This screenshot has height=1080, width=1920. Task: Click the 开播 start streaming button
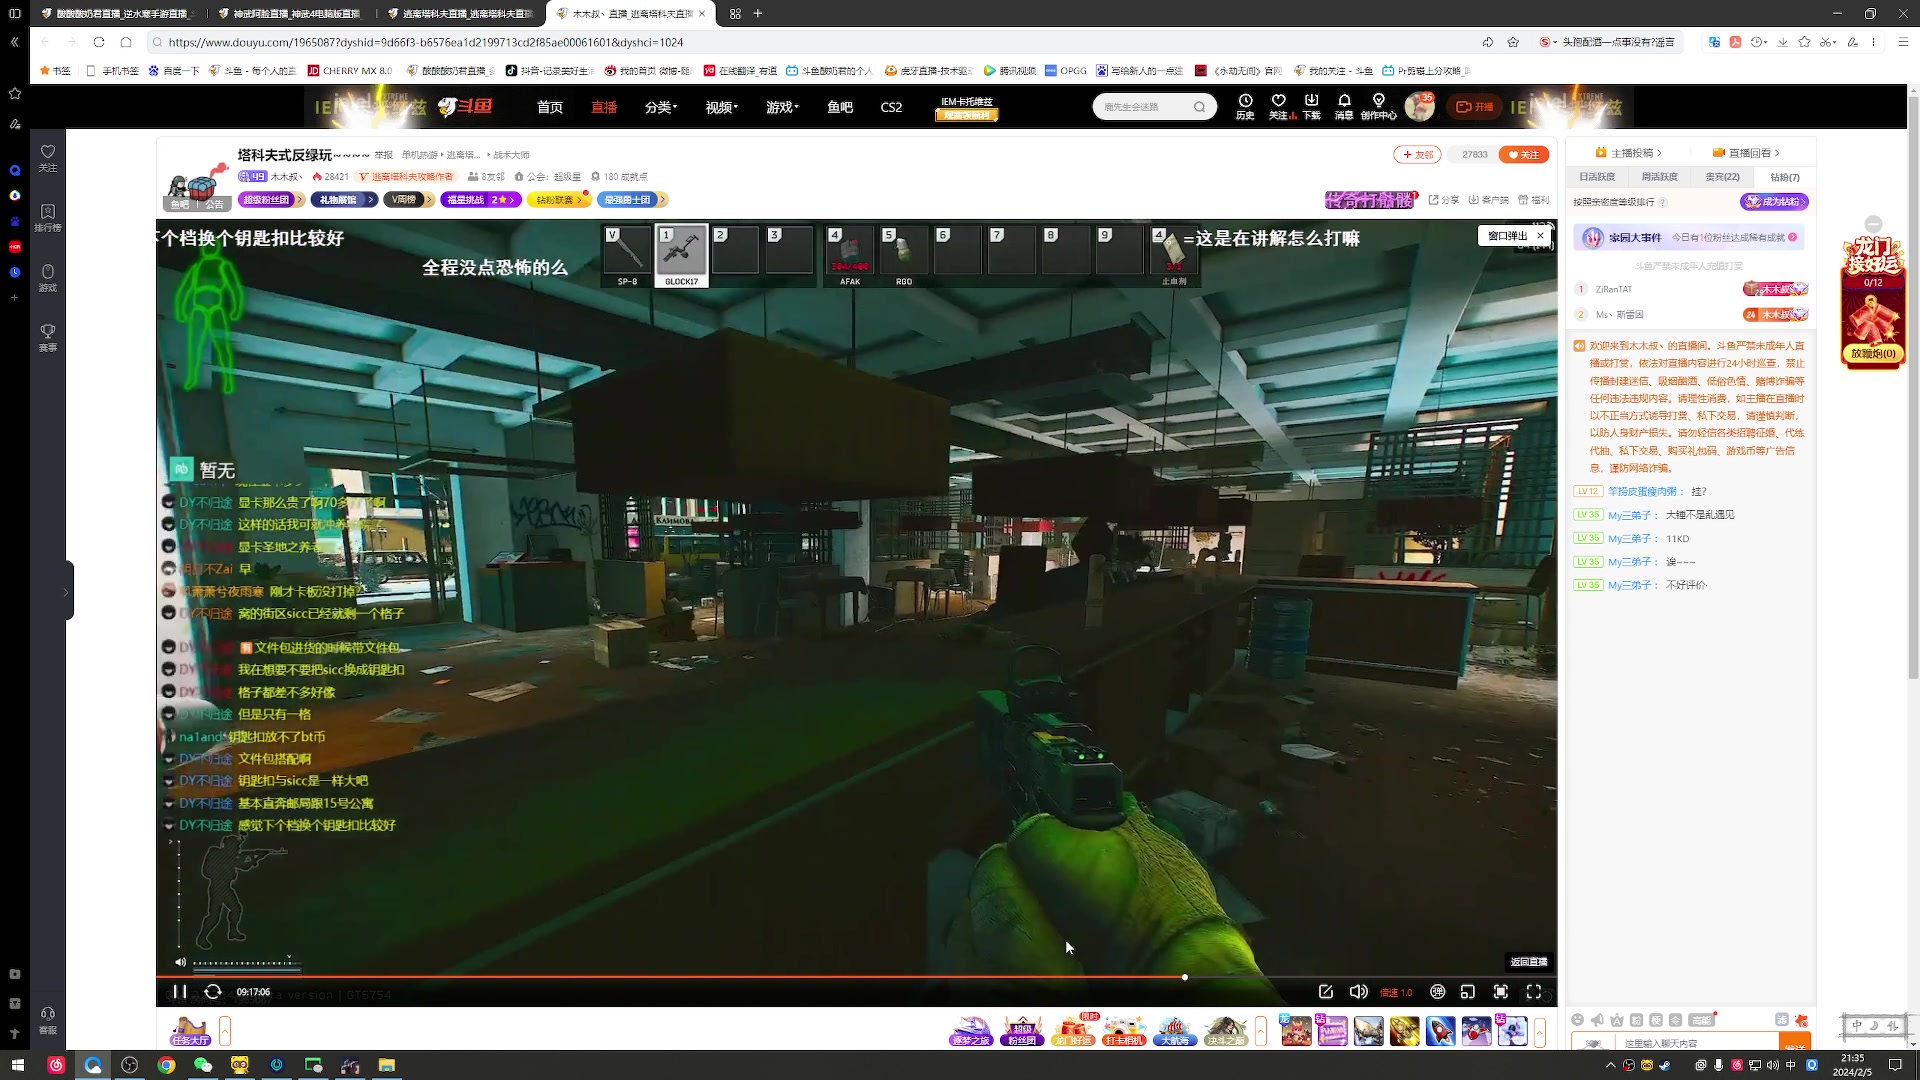(x=1474, y=107)
